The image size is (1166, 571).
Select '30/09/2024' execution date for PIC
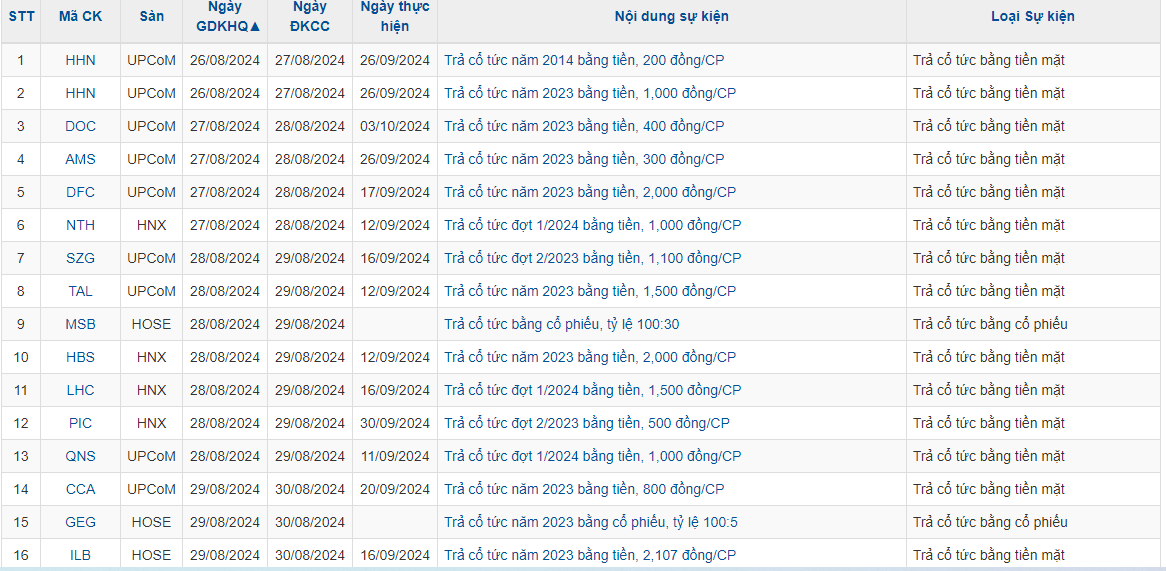coord(395,423)
